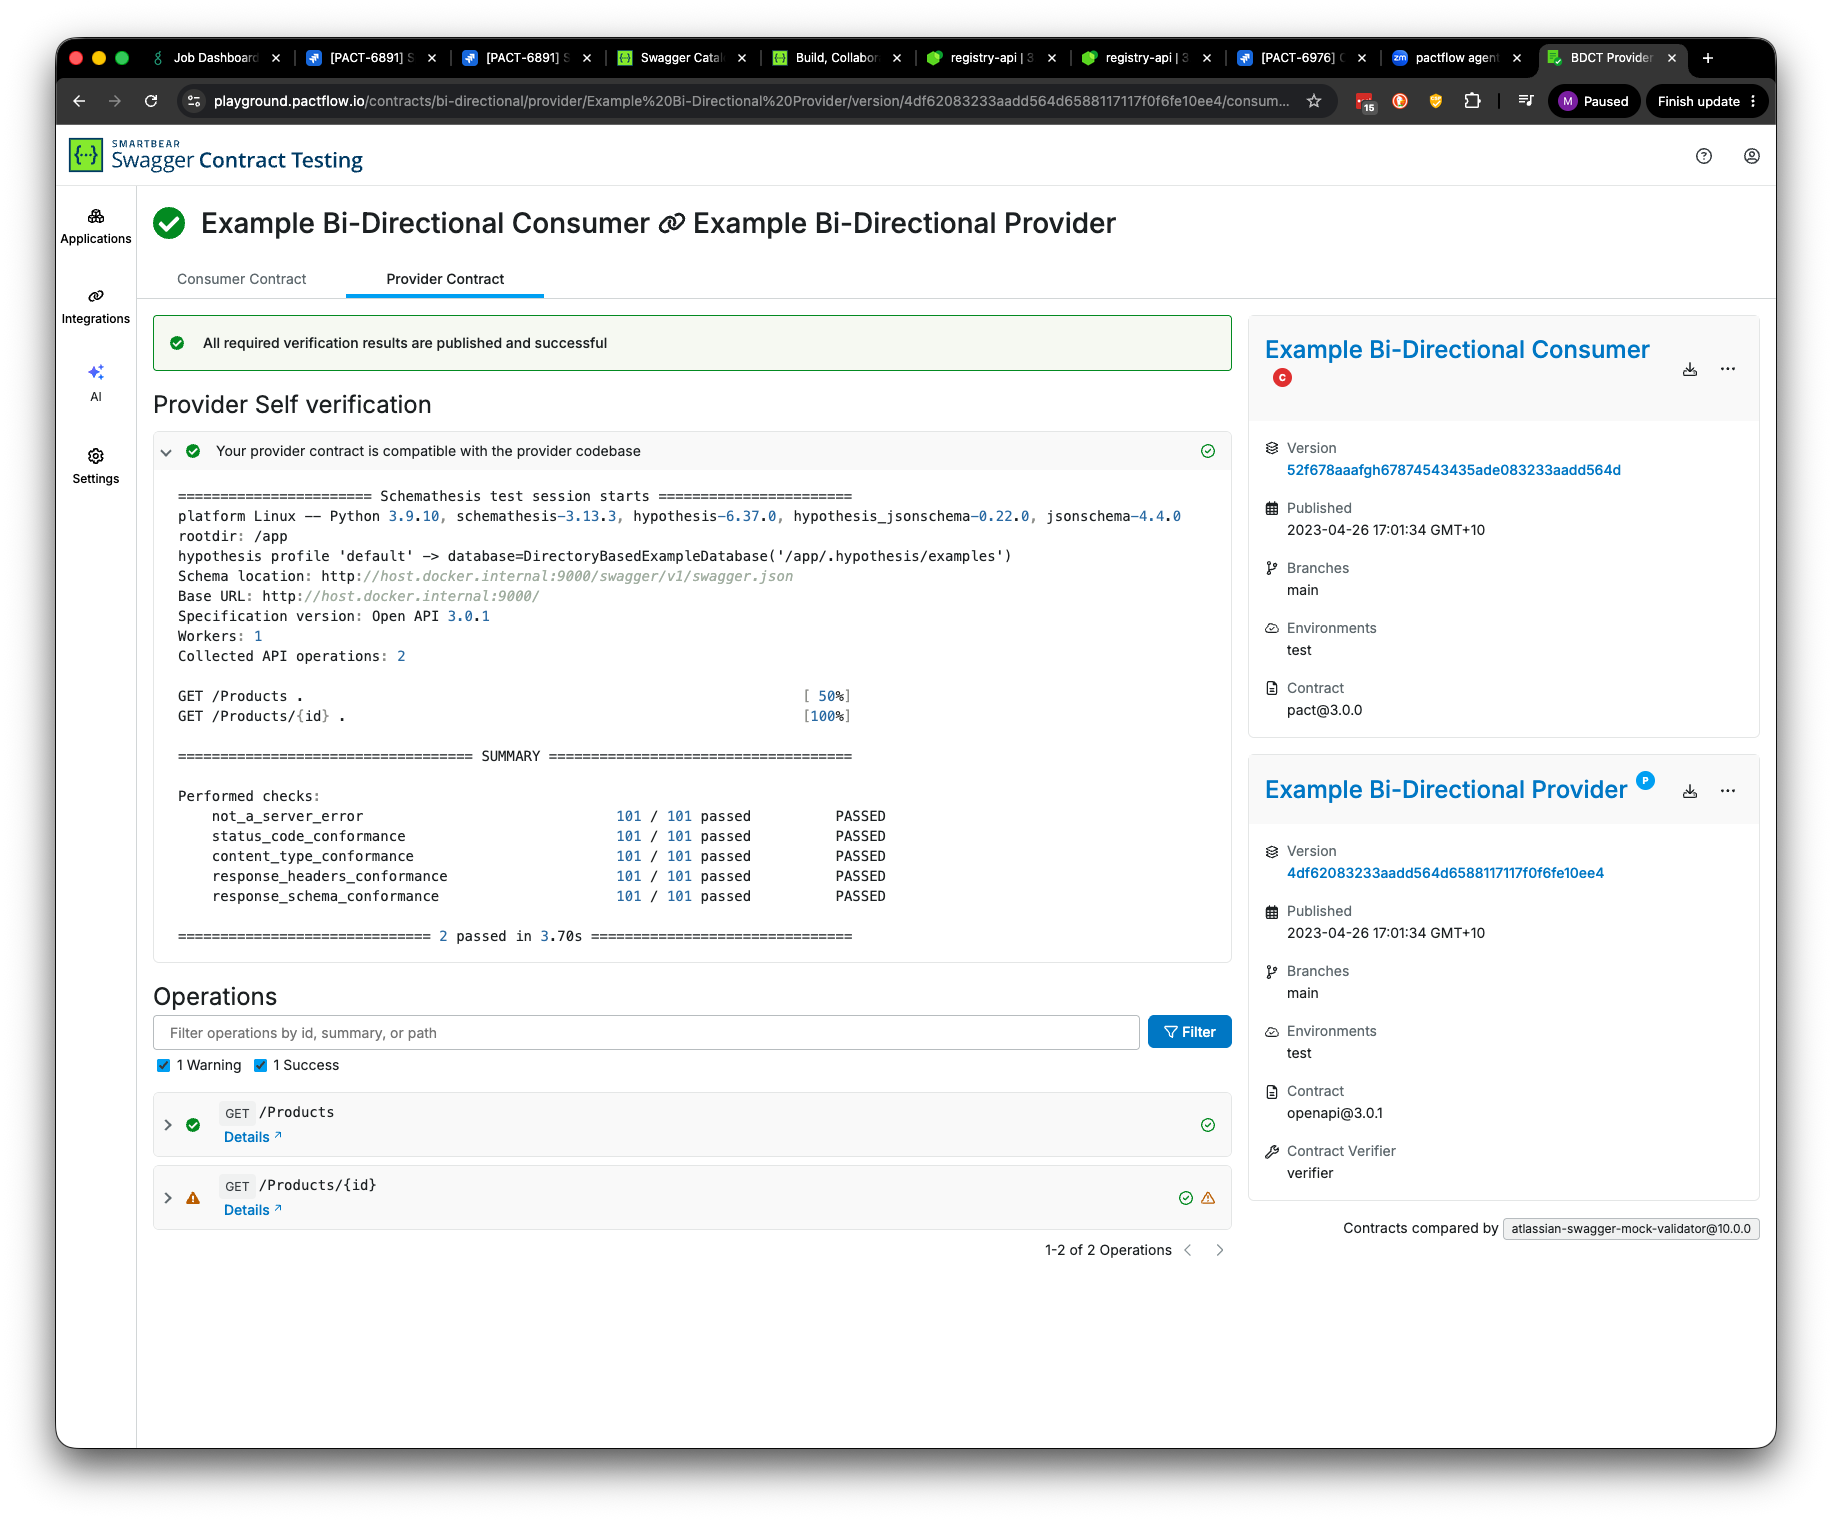This screenshot has width=1832, height=1522.
Task: Click the filter operations input field
Action: [x=646, y=1033]
